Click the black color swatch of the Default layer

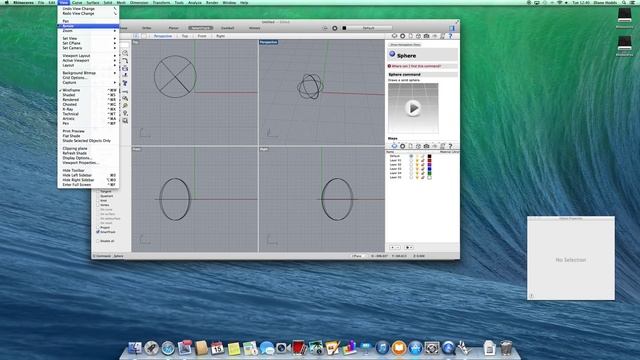(429, 156)
